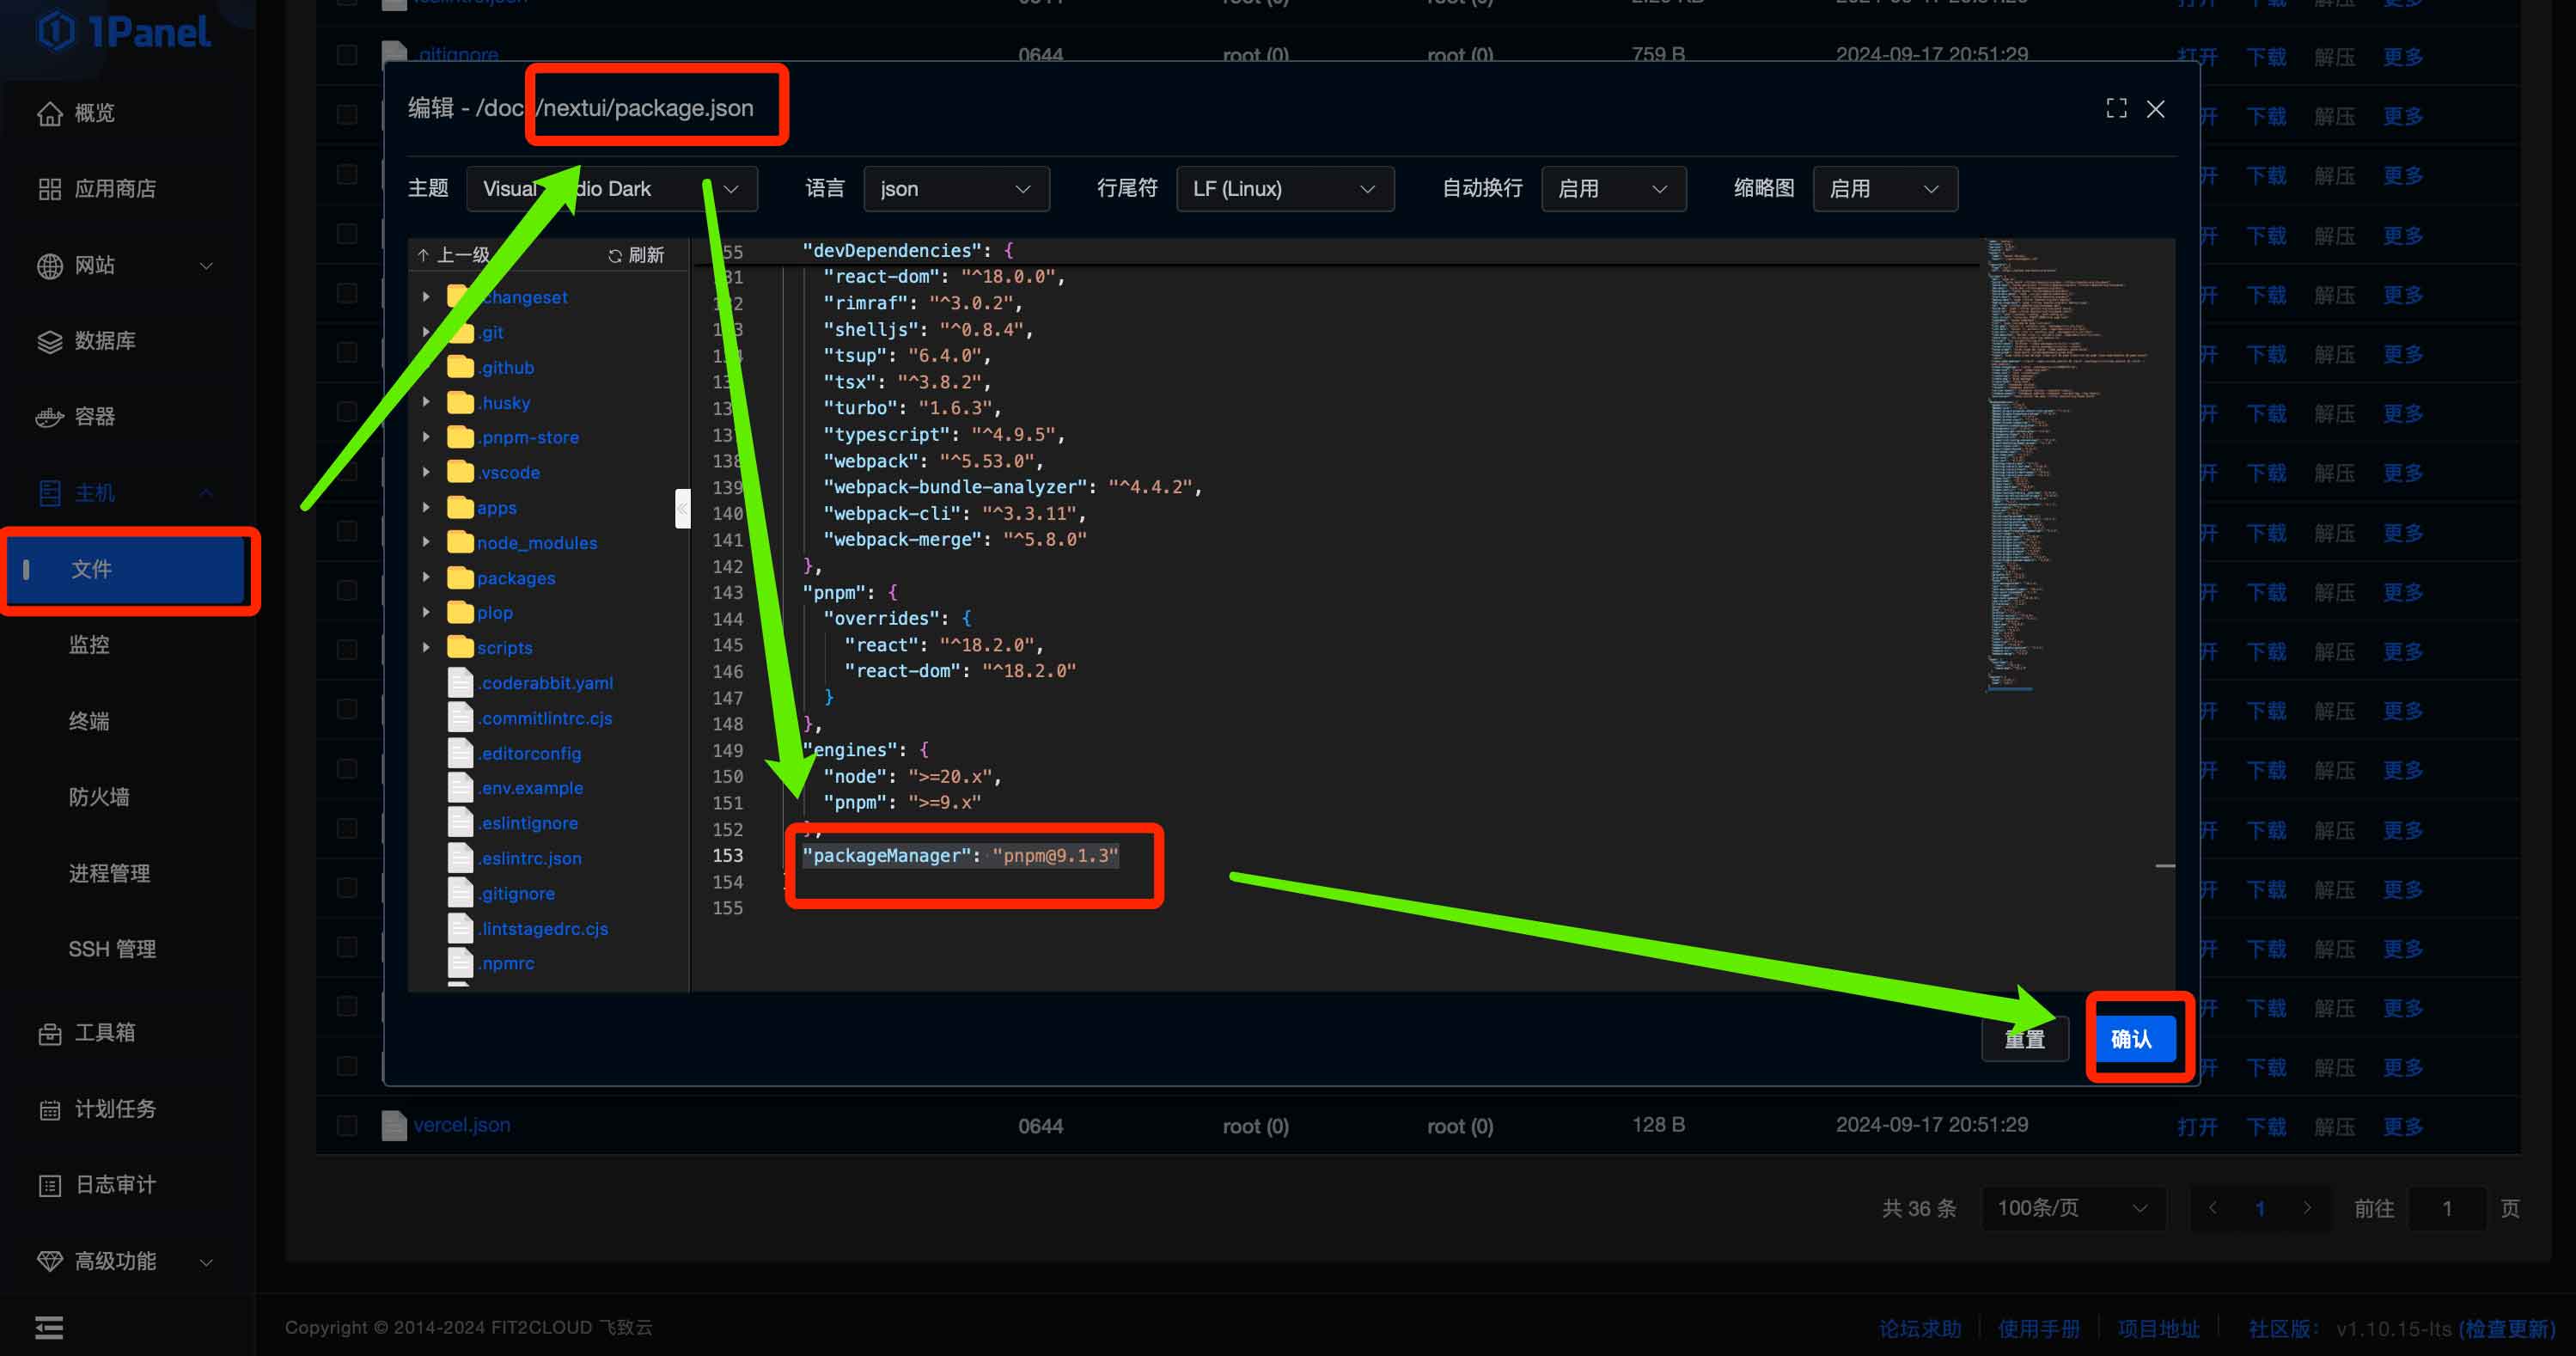Click the next page arrow
Image resolution: width=2576 pixels, height=1356 pixels.
pos(2307,1208)
